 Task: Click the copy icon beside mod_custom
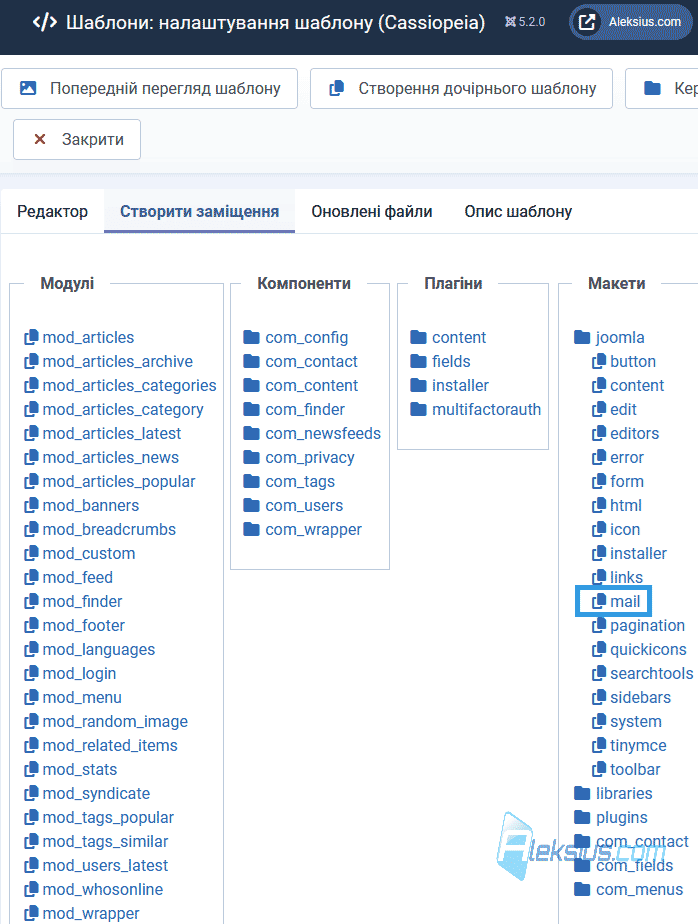pos(31,553)
